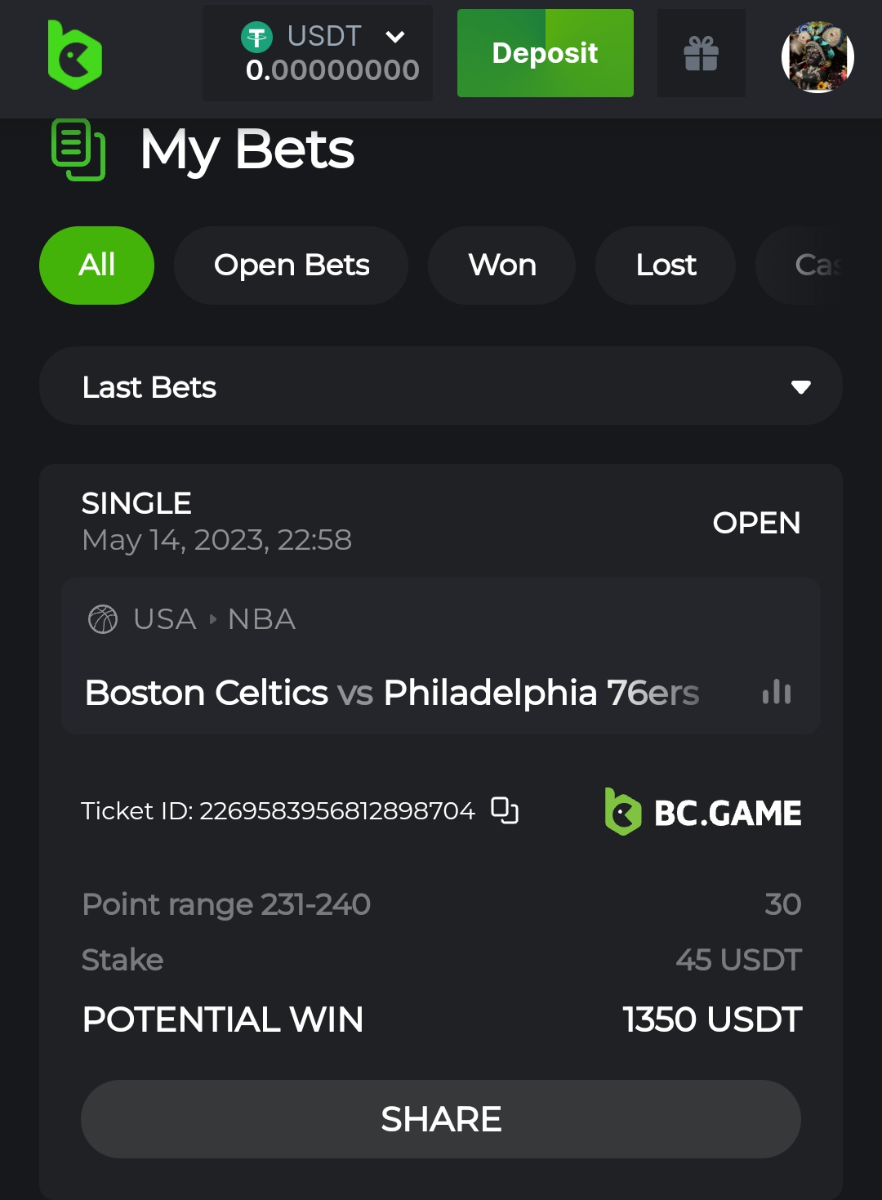The image size is (882, 1200).
Task: Click the basketball sport icon
Action: click(x=103, y=619)
